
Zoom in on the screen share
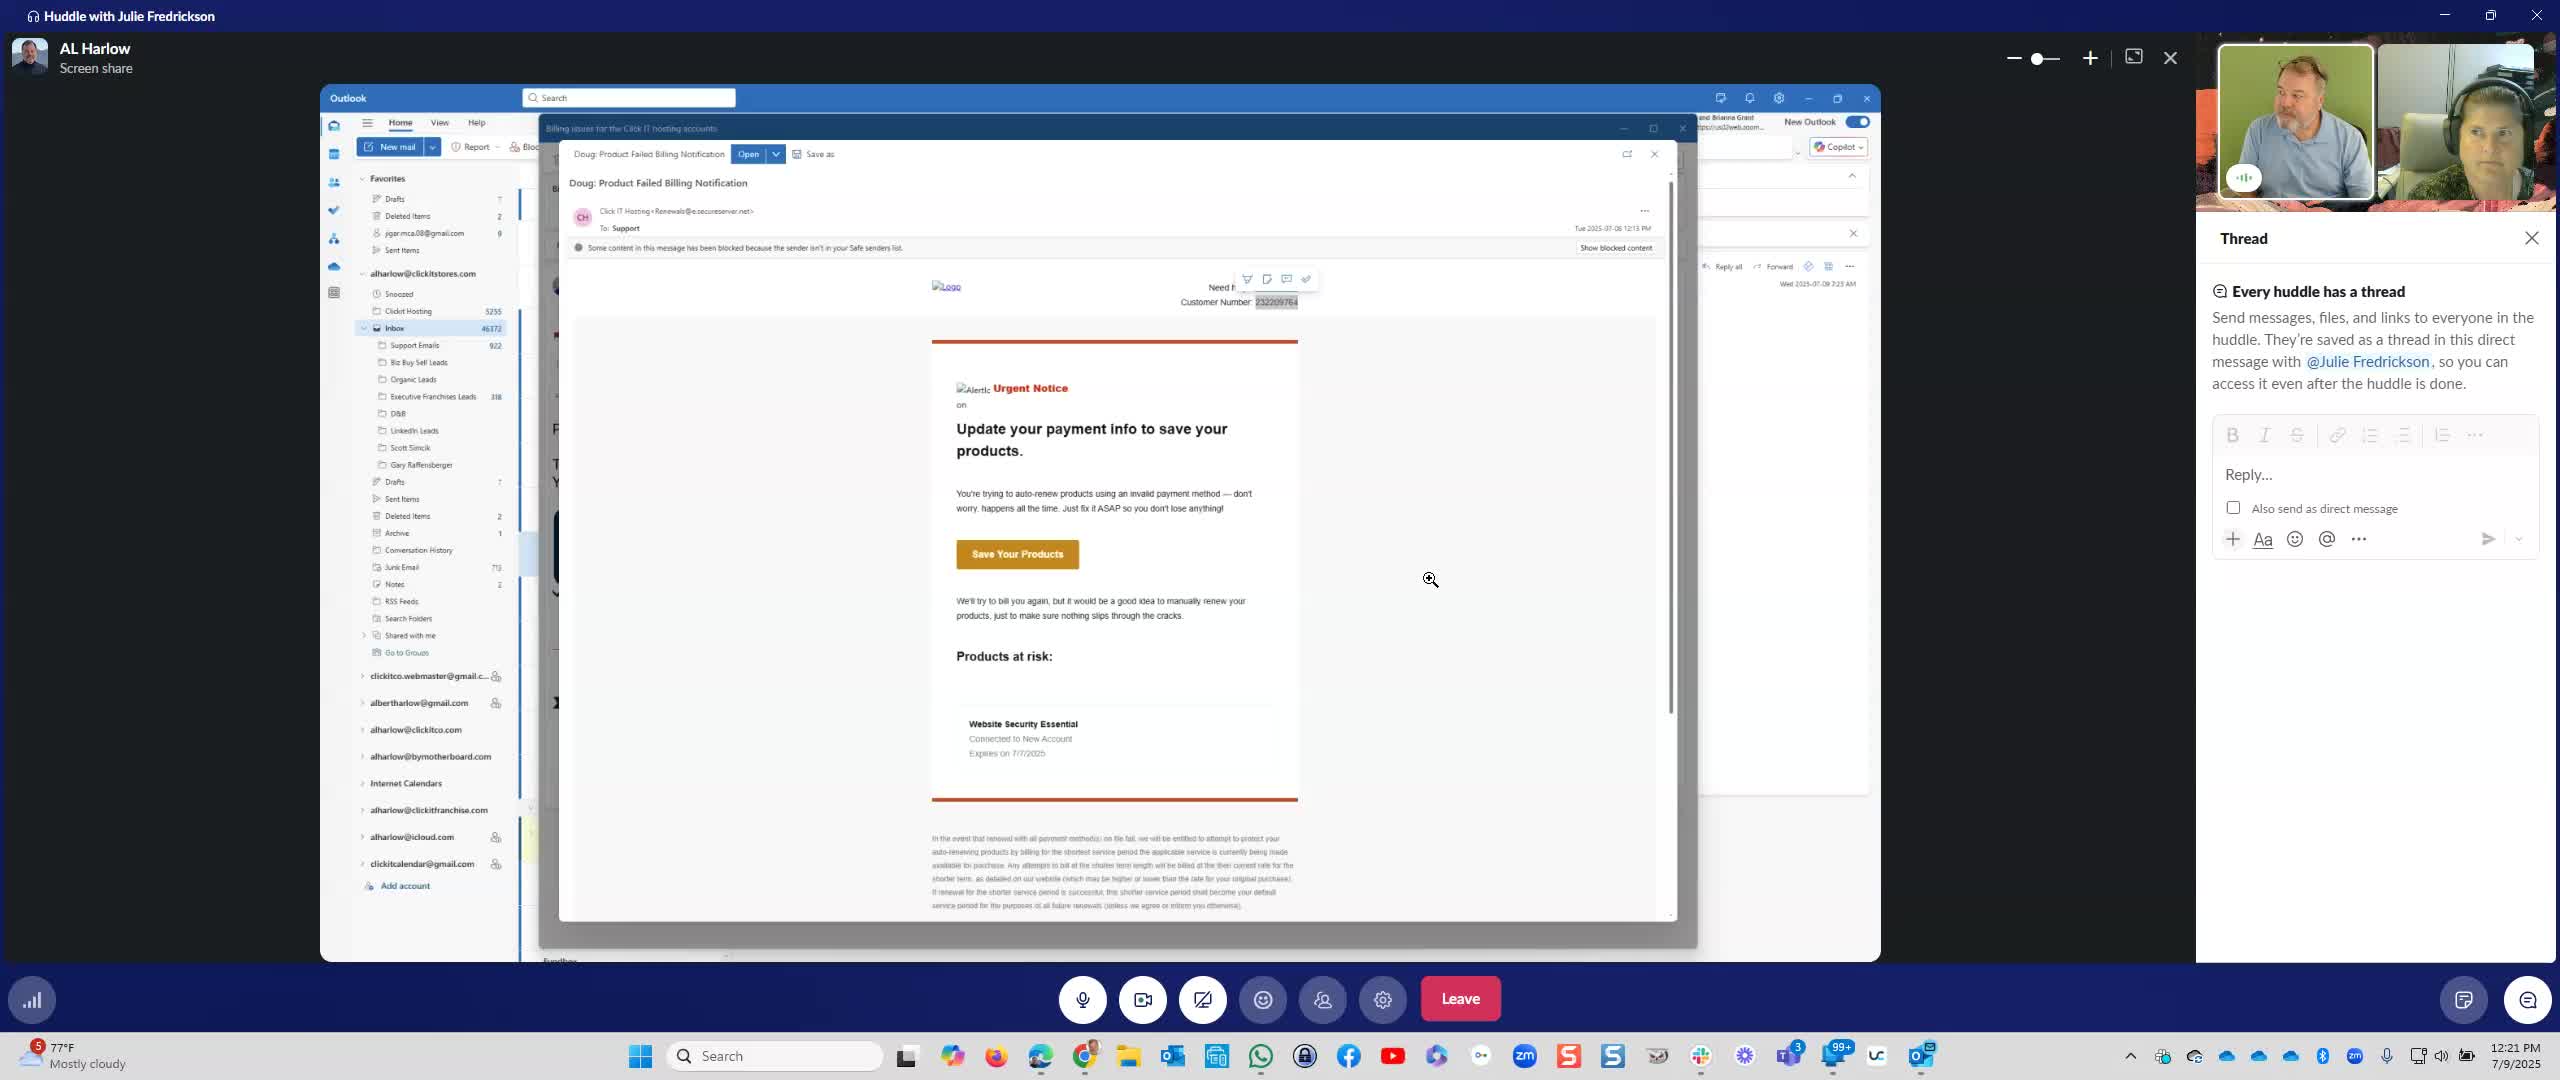click(2090, 58)
